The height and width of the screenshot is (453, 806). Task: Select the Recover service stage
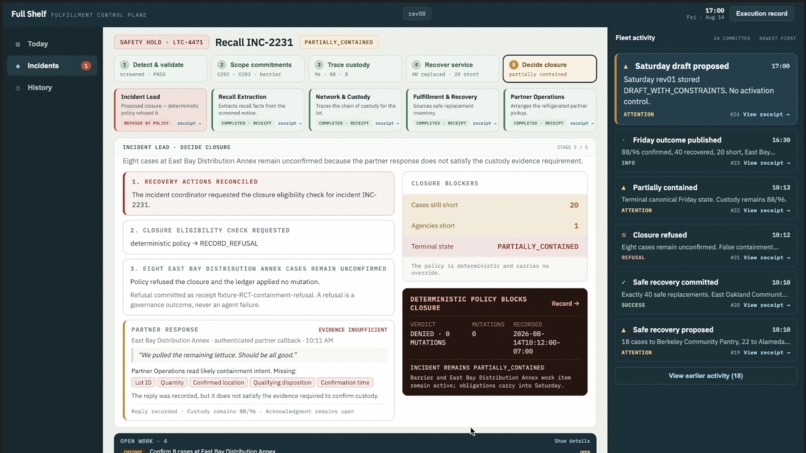pyautogui.click(x=452, y=69)
